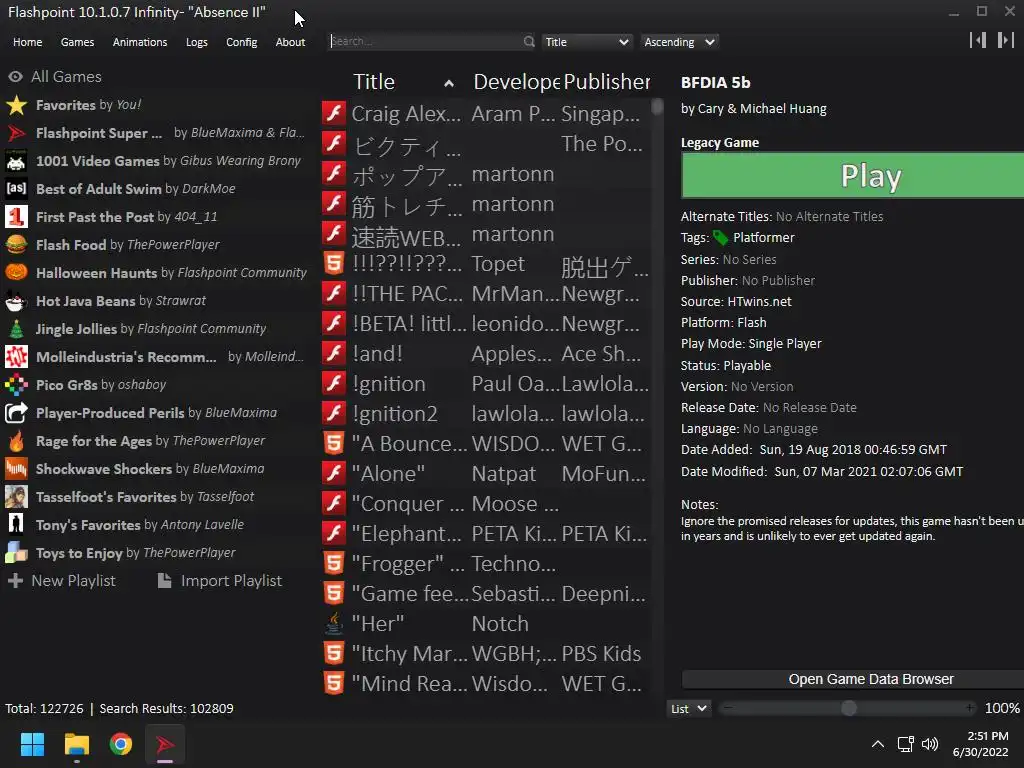
Task: Click the volume icon in system tray
Action: point(930,744)
